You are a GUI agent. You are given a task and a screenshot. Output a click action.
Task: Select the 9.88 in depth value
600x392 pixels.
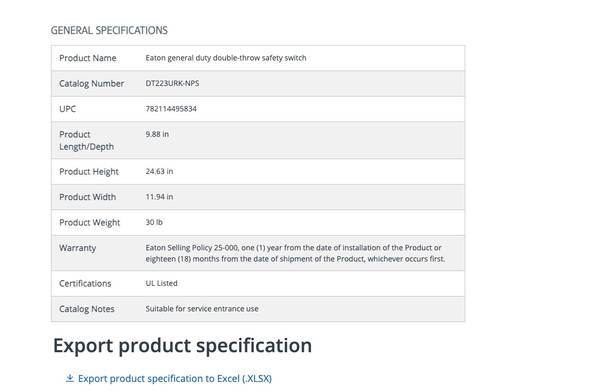tap(157, 134)
